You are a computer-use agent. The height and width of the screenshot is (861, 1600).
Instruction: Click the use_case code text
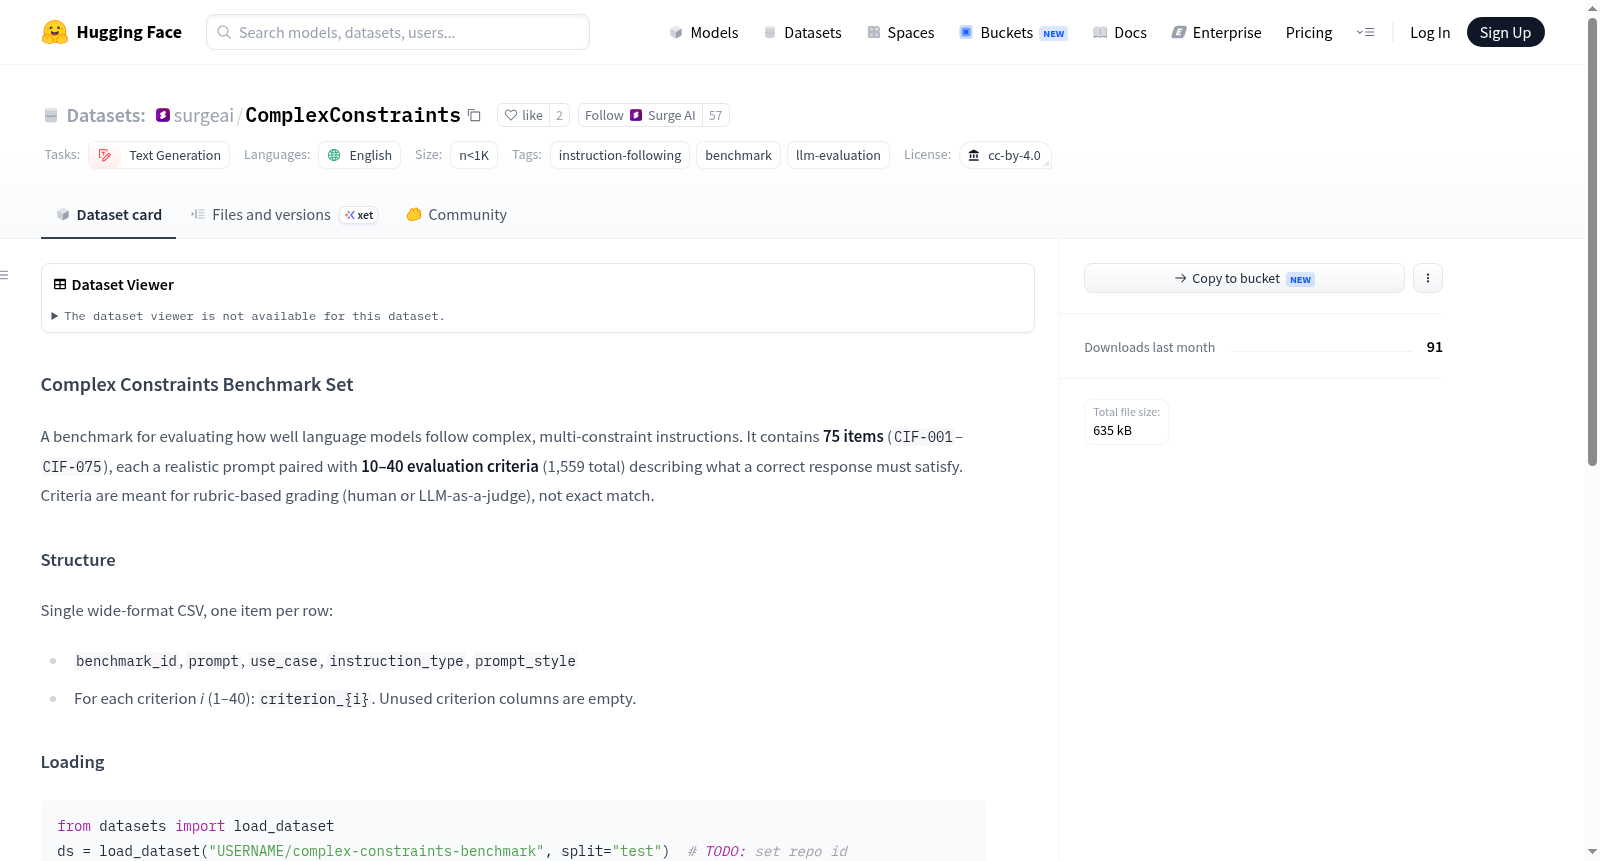pos(284,661)
